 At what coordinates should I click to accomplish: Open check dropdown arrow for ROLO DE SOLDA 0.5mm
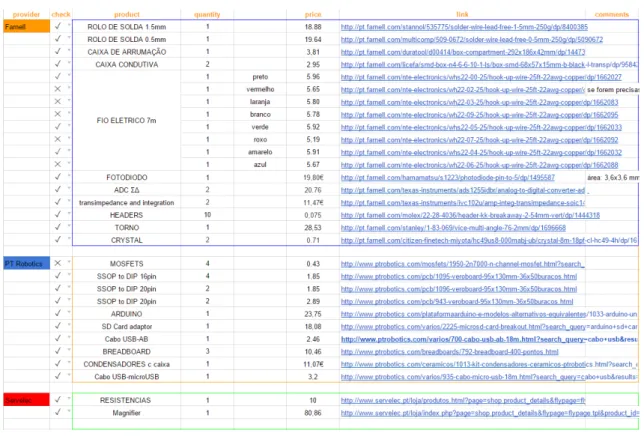pyautogui.click(x=69, y=38)
